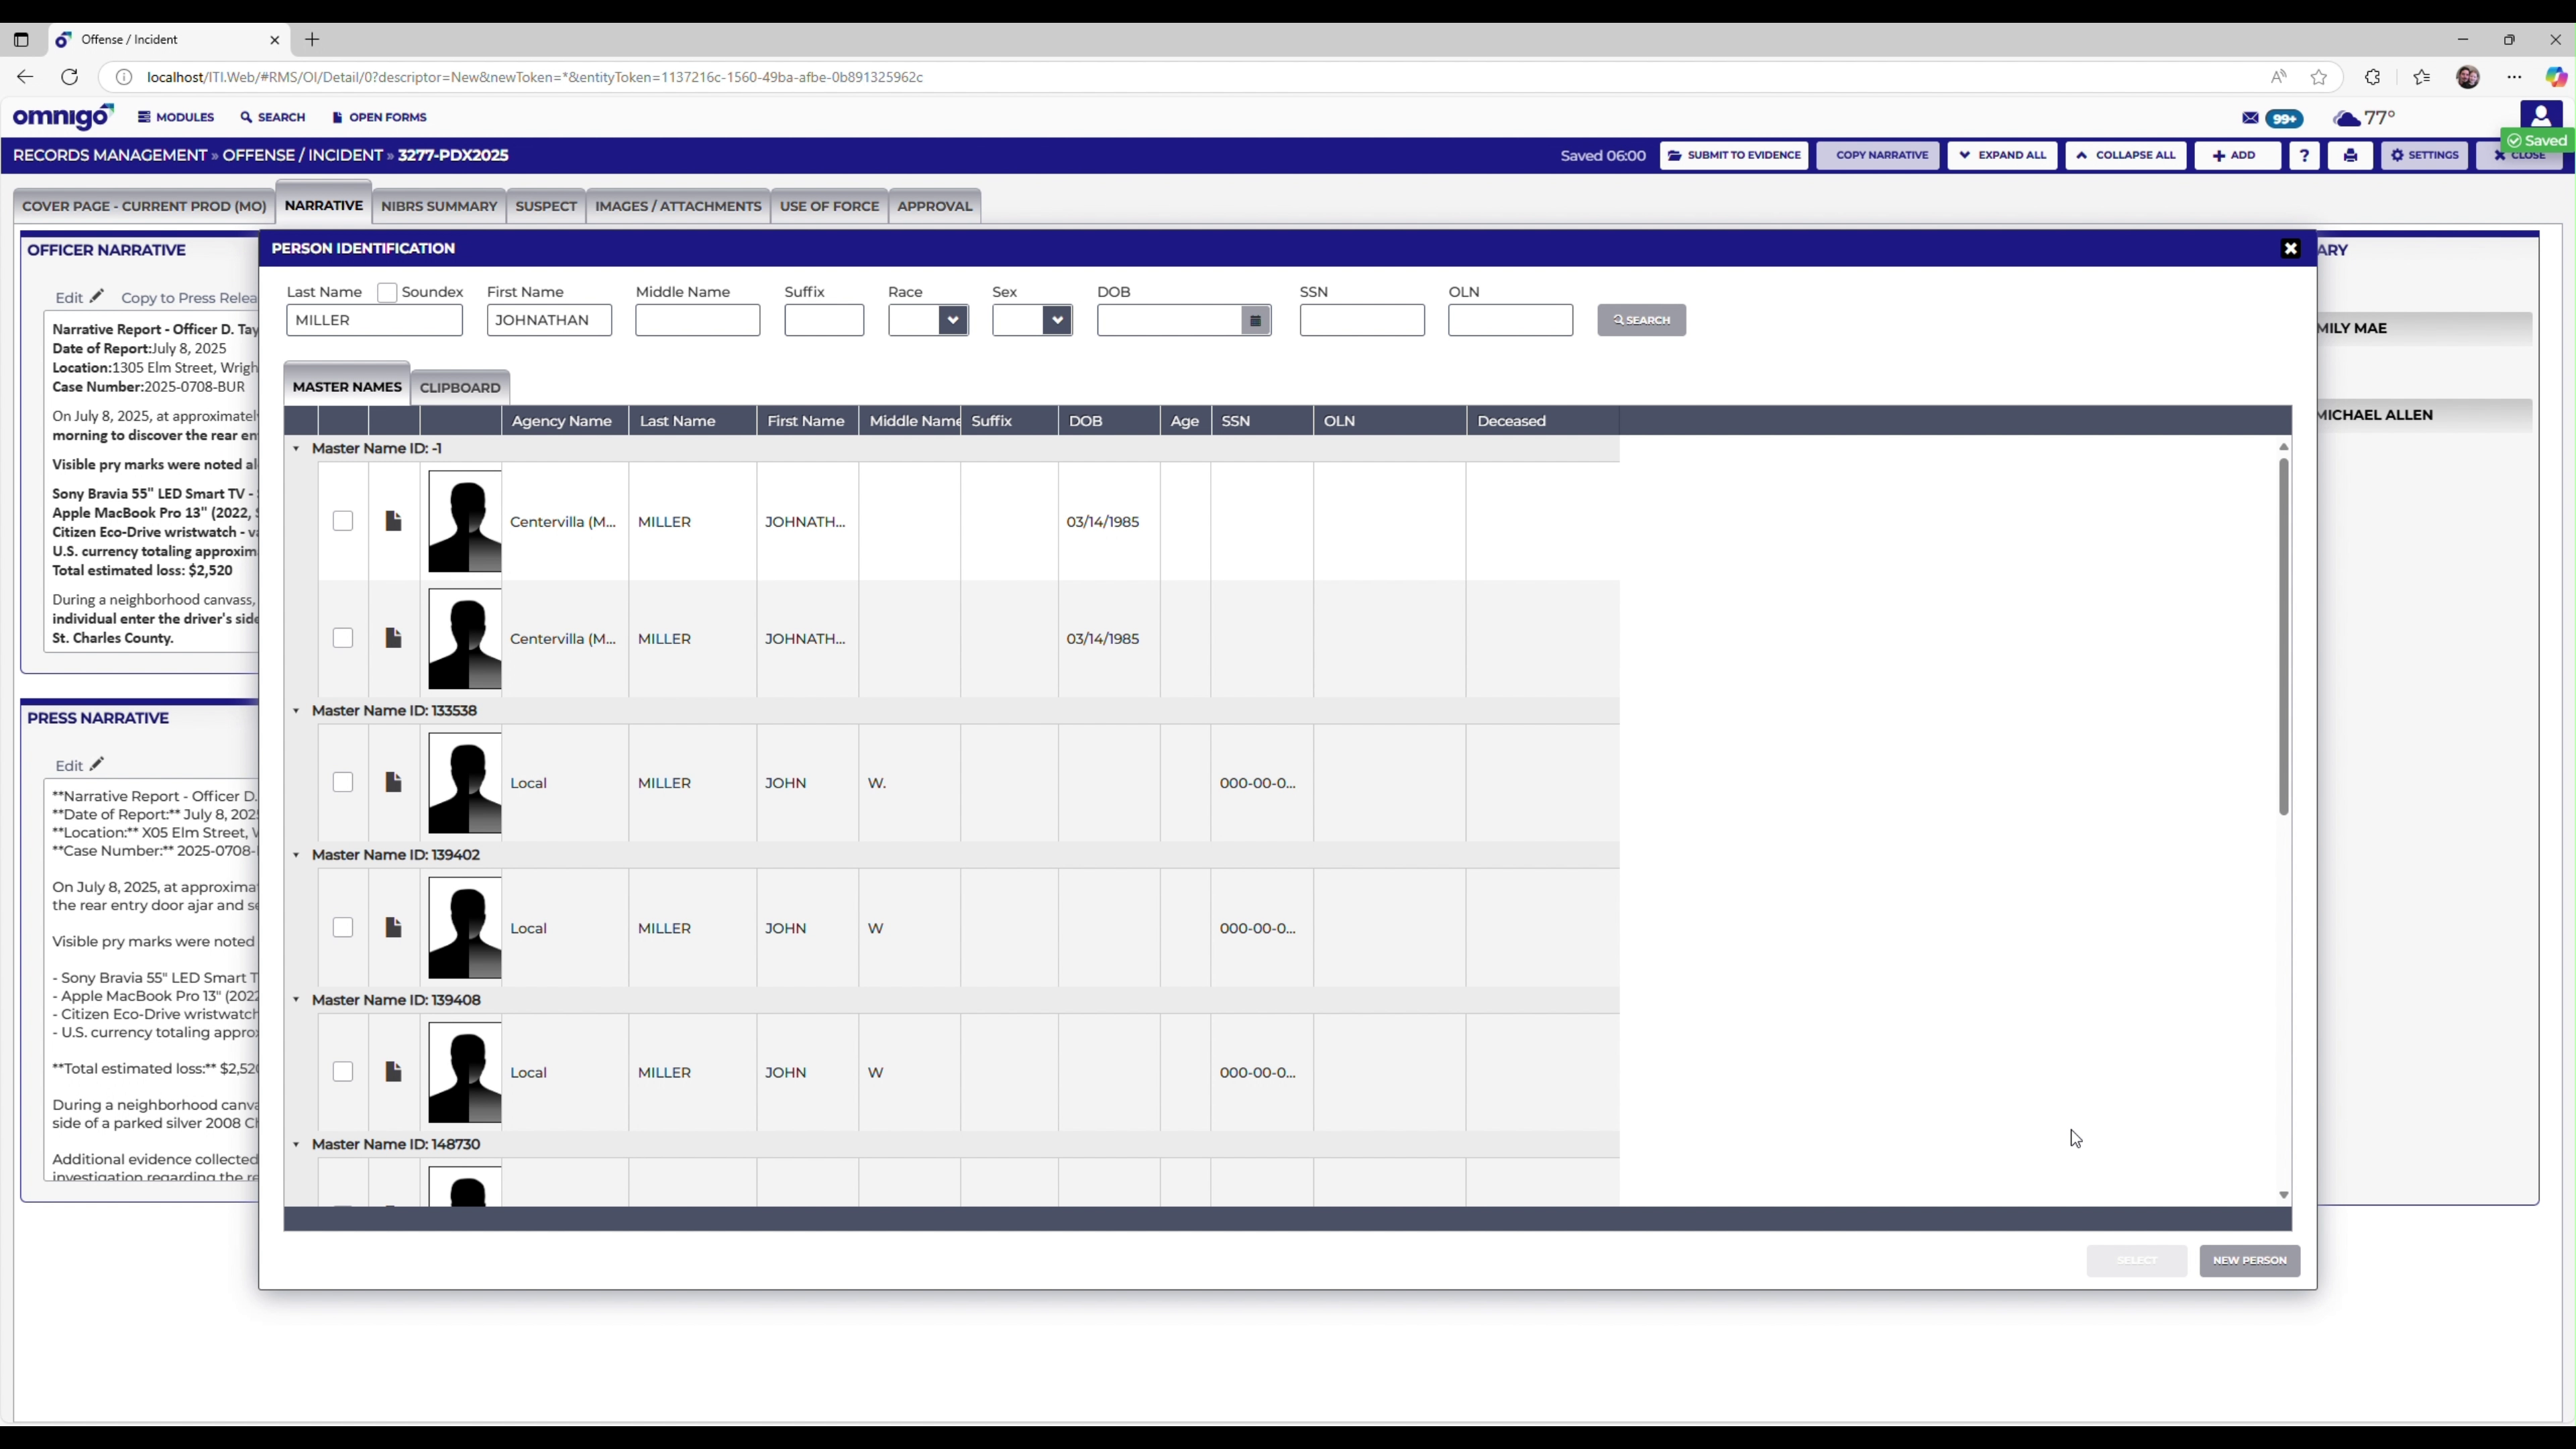
Task: Click Submit To Evidence
Action: click(1734, 155)
